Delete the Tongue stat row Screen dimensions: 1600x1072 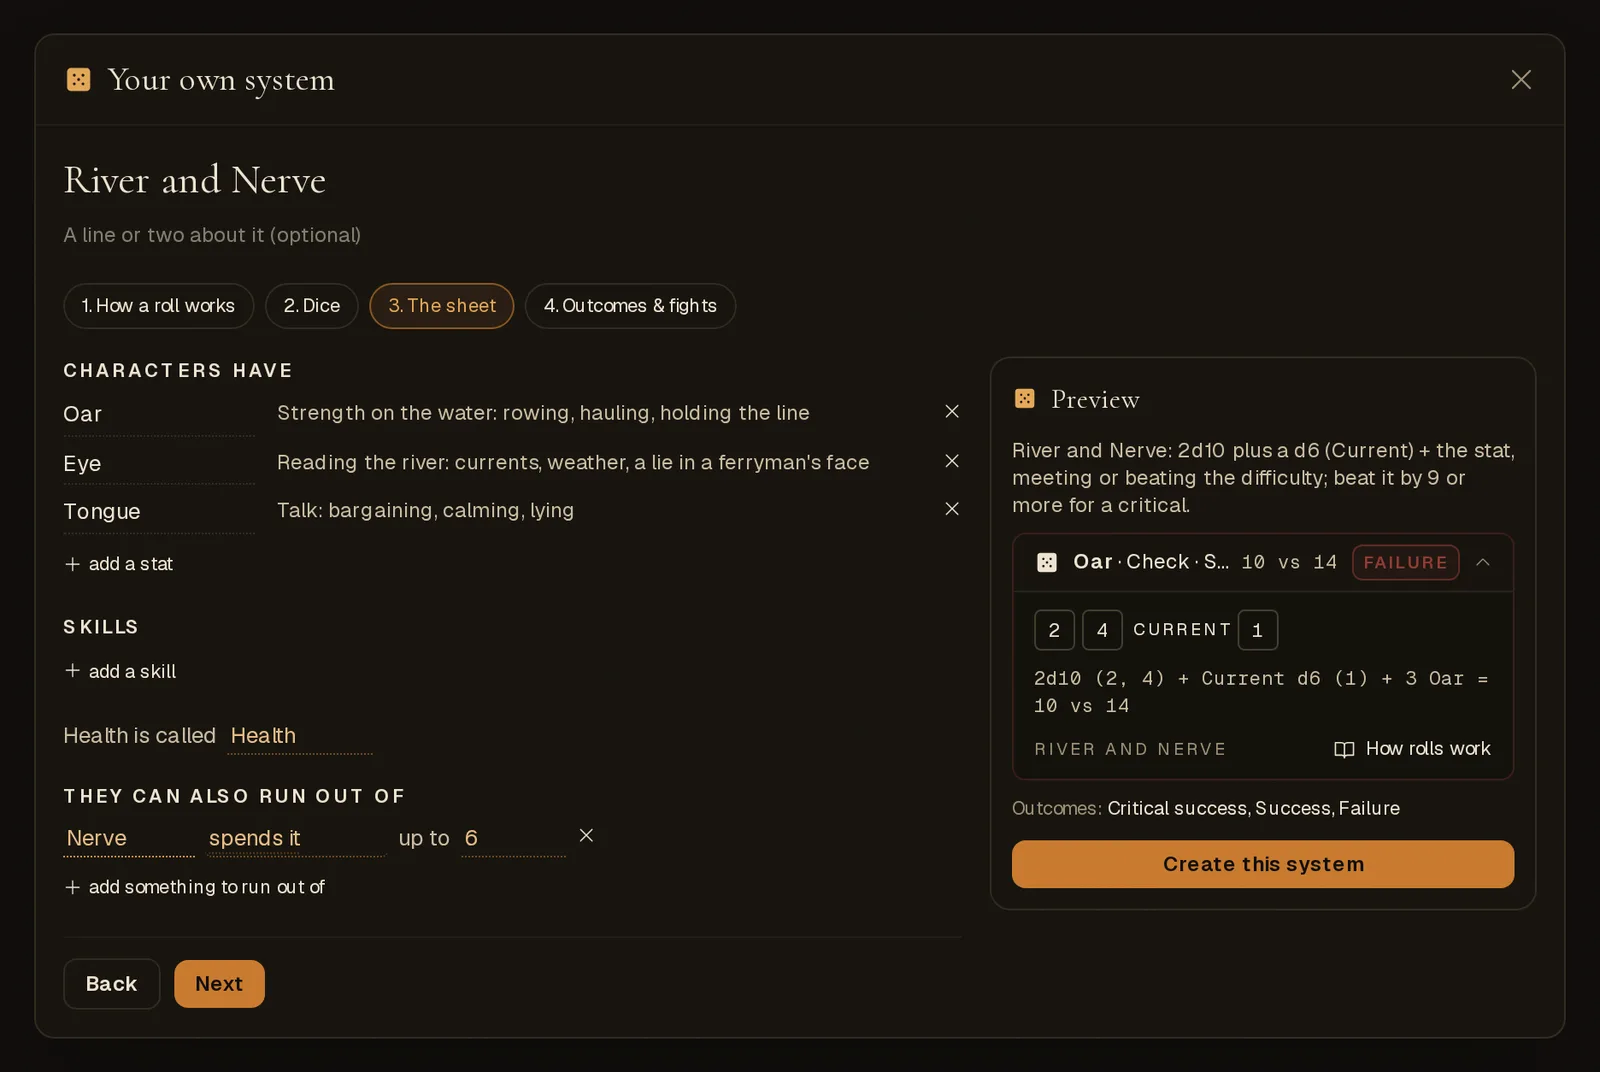pyautogui.click(x=952, y=509)
